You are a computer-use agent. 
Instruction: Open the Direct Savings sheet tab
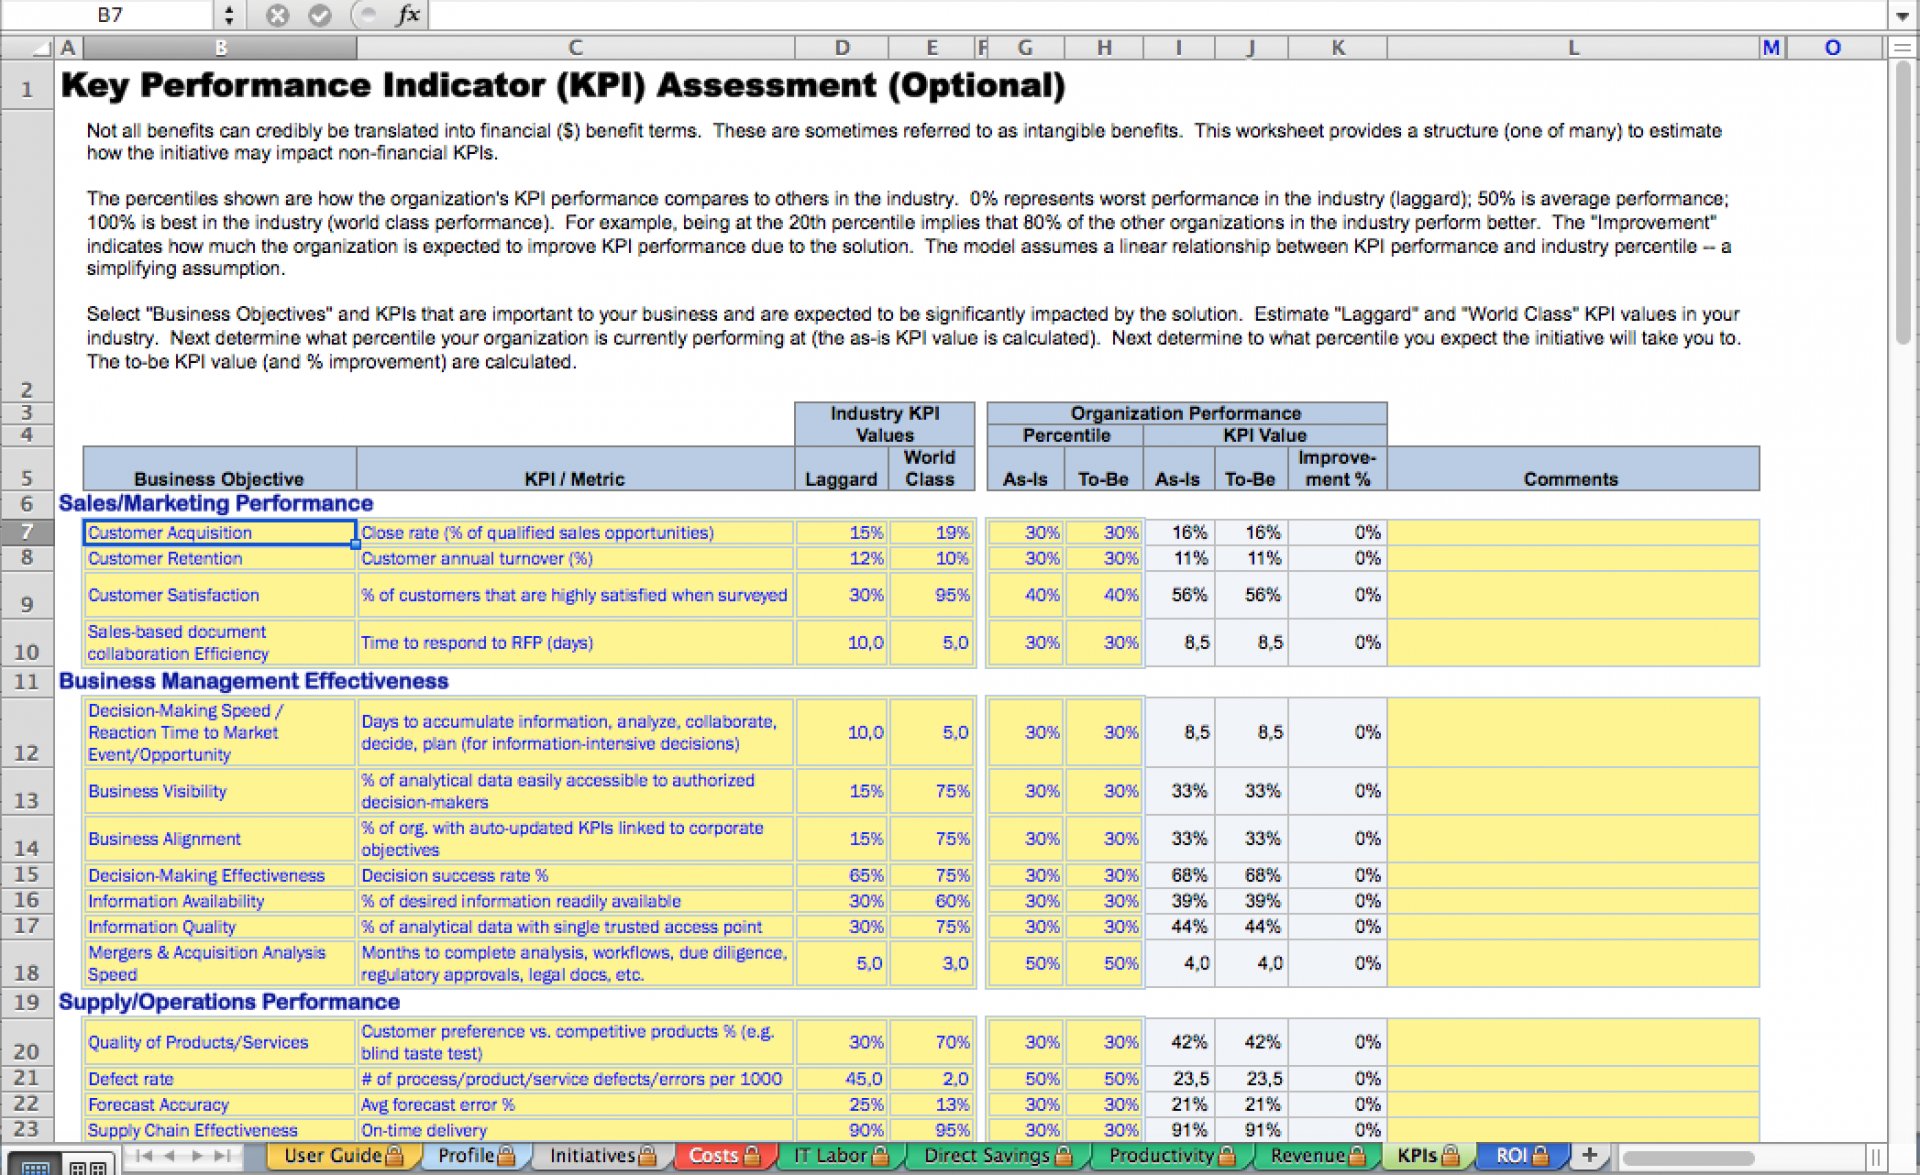click(x=997, y=1156)
